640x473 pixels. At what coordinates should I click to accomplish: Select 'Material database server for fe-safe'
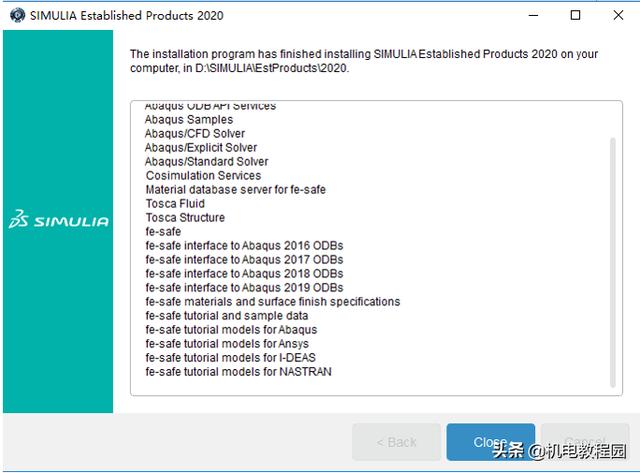[x=236, y=189]
